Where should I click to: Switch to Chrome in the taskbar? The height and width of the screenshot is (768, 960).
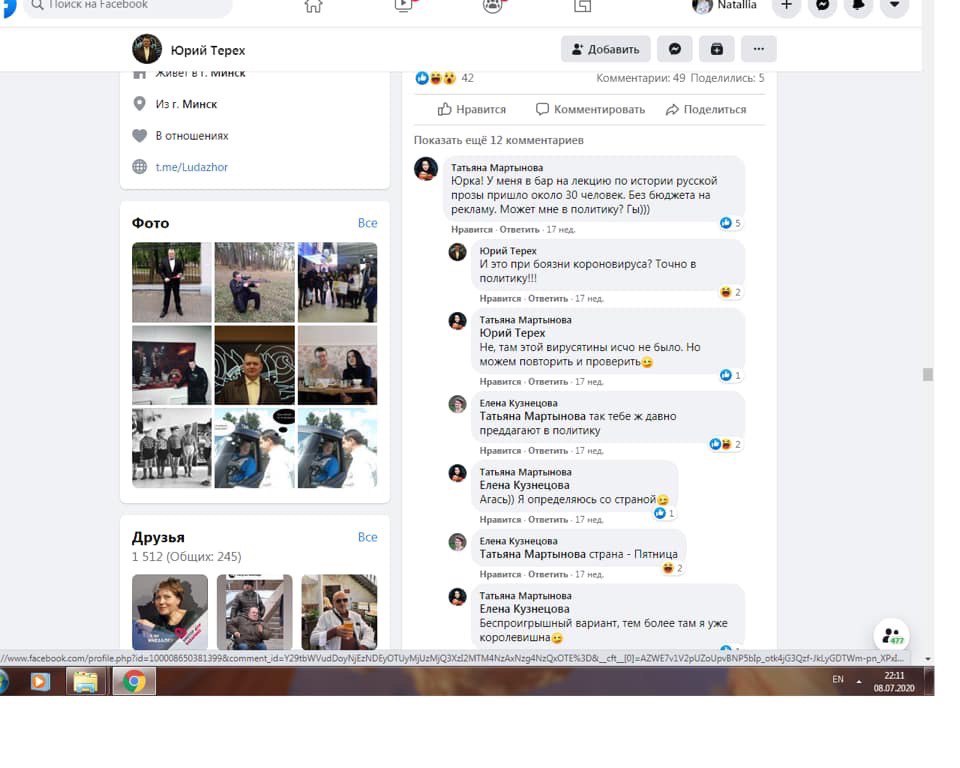(x=134, y=681)
